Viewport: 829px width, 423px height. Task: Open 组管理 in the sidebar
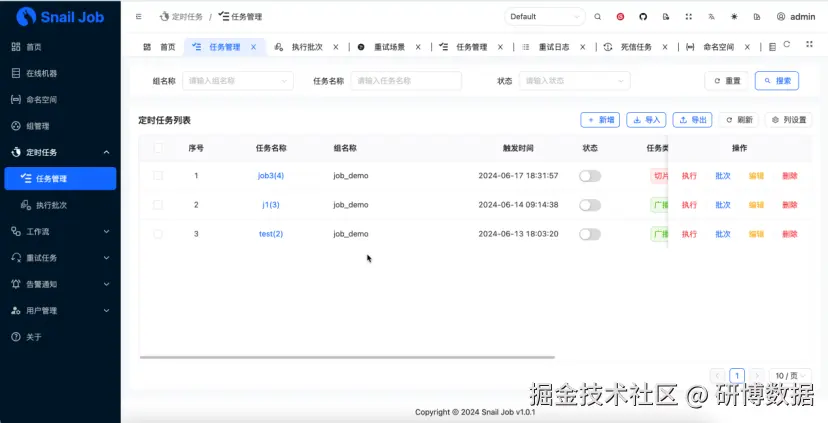click(60, 126)
